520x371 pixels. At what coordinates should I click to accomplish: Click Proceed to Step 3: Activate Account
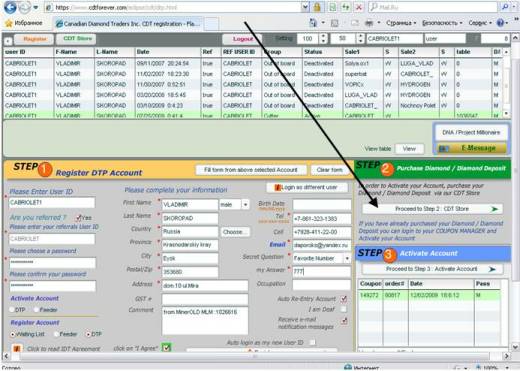coord(432,269)
